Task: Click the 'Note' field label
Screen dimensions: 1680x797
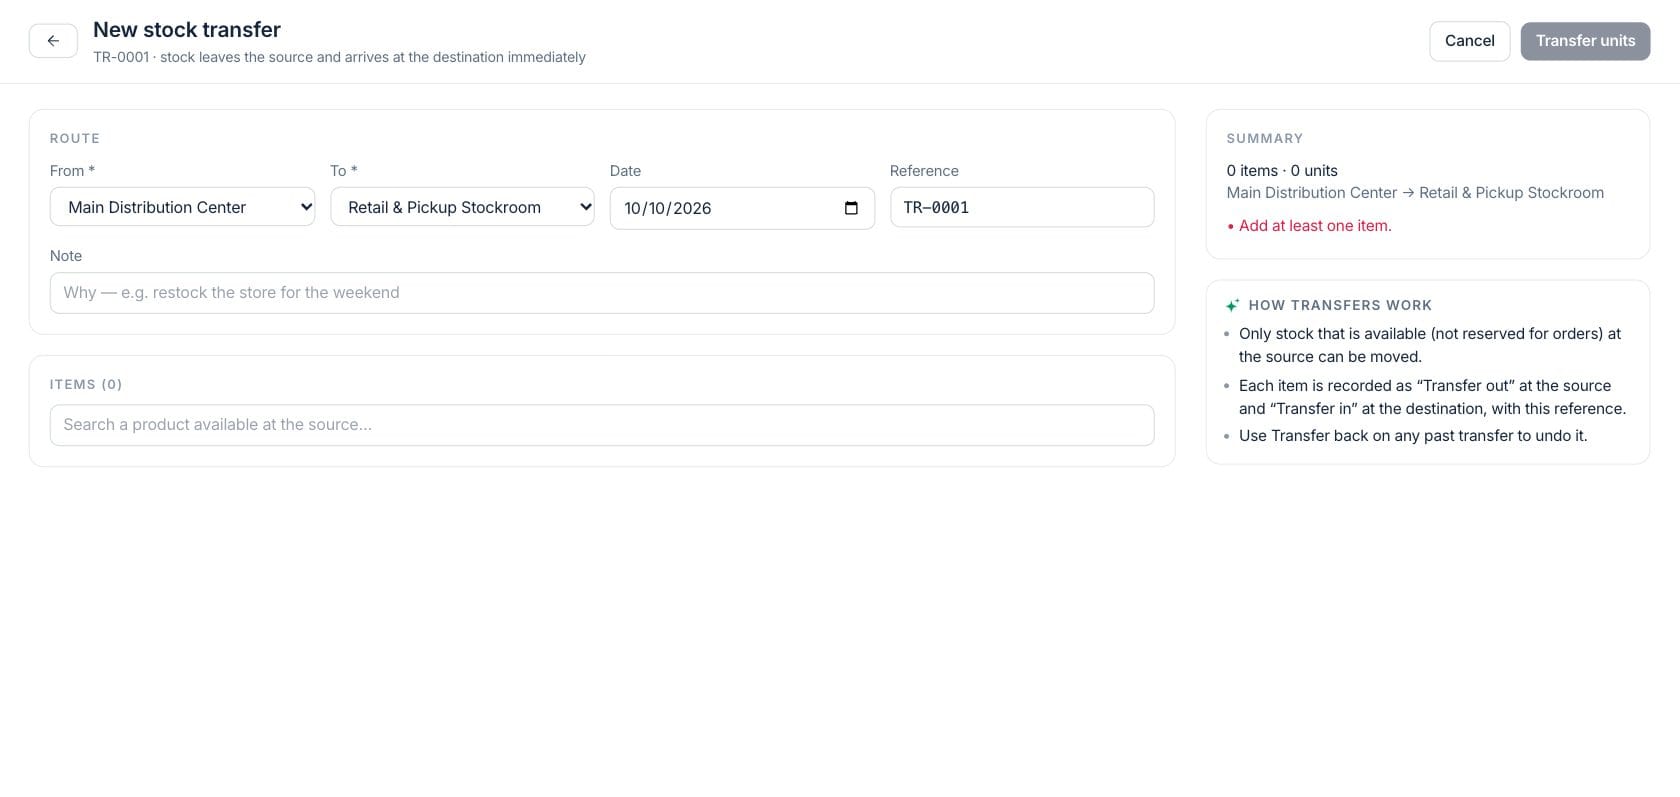Action: tap(66, 256)
